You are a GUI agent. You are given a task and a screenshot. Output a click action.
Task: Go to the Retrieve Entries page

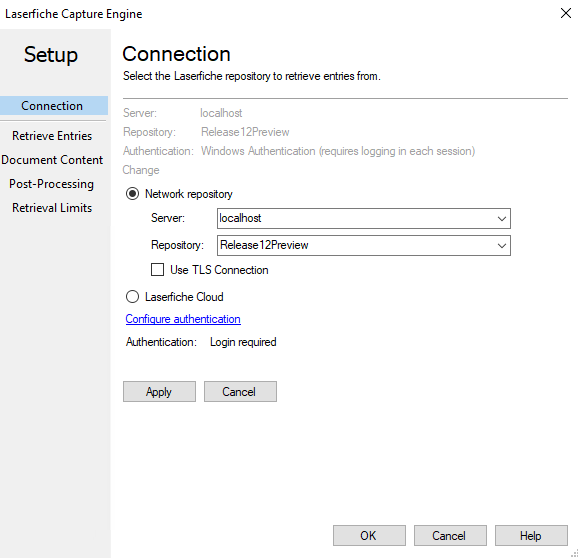tap(52, 136)
